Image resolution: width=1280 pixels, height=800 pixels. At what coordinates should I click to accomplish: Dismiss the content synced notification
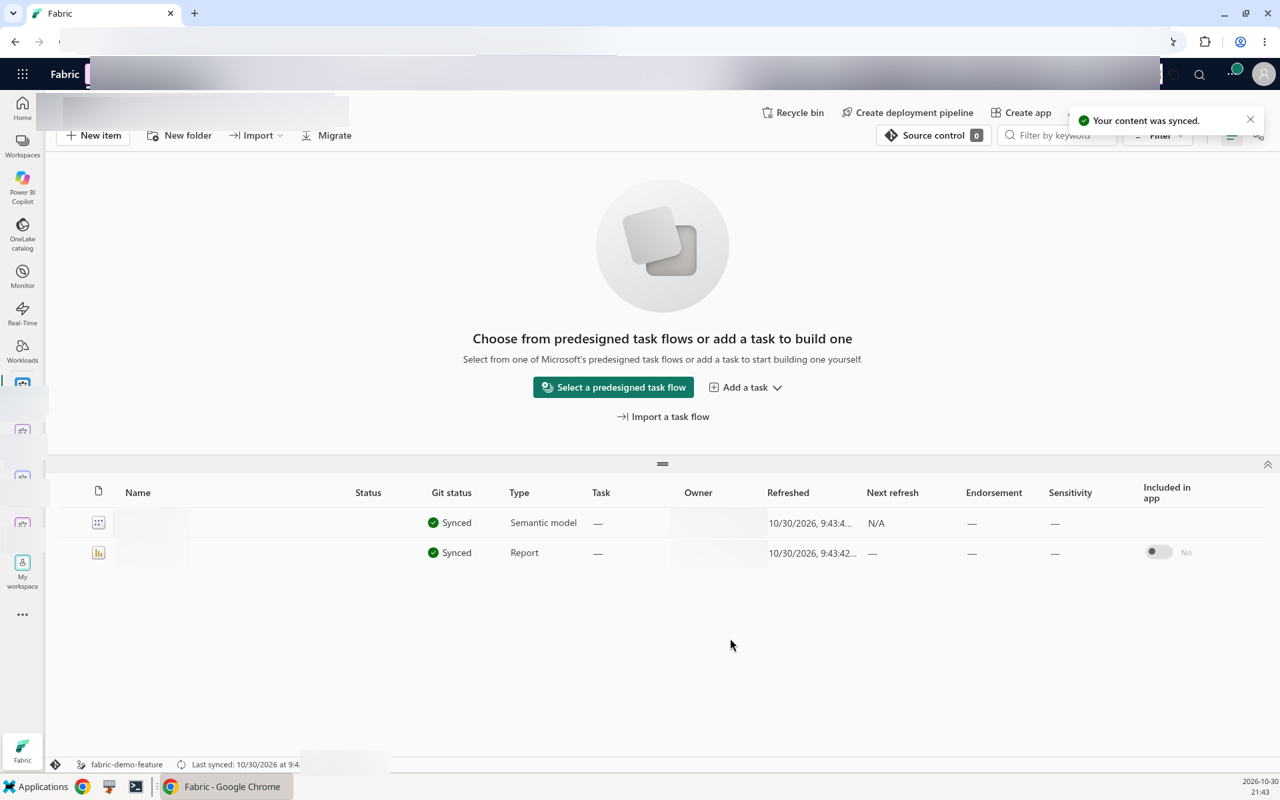pyautogui.click(x=1250, y=120)
